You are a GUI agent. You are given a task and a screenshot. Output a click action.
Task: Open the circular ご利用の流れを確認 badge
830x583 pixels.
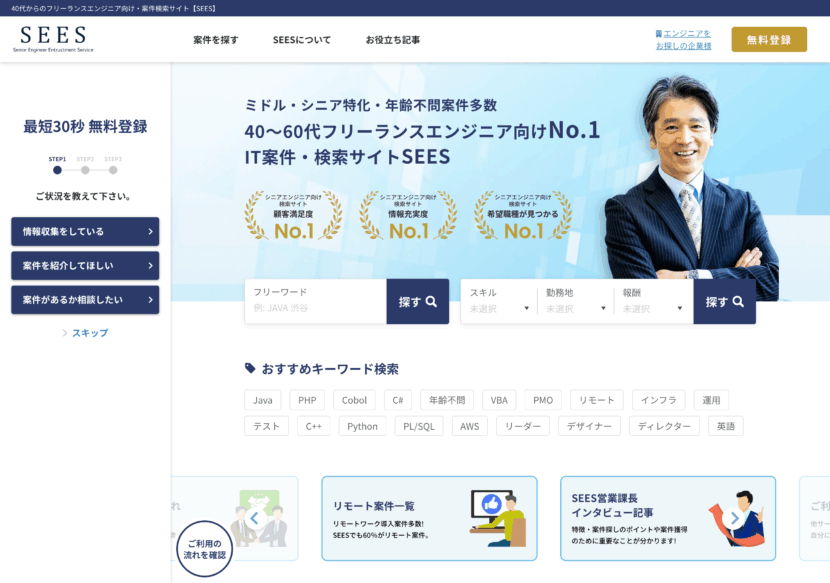(x=204, y=548)
